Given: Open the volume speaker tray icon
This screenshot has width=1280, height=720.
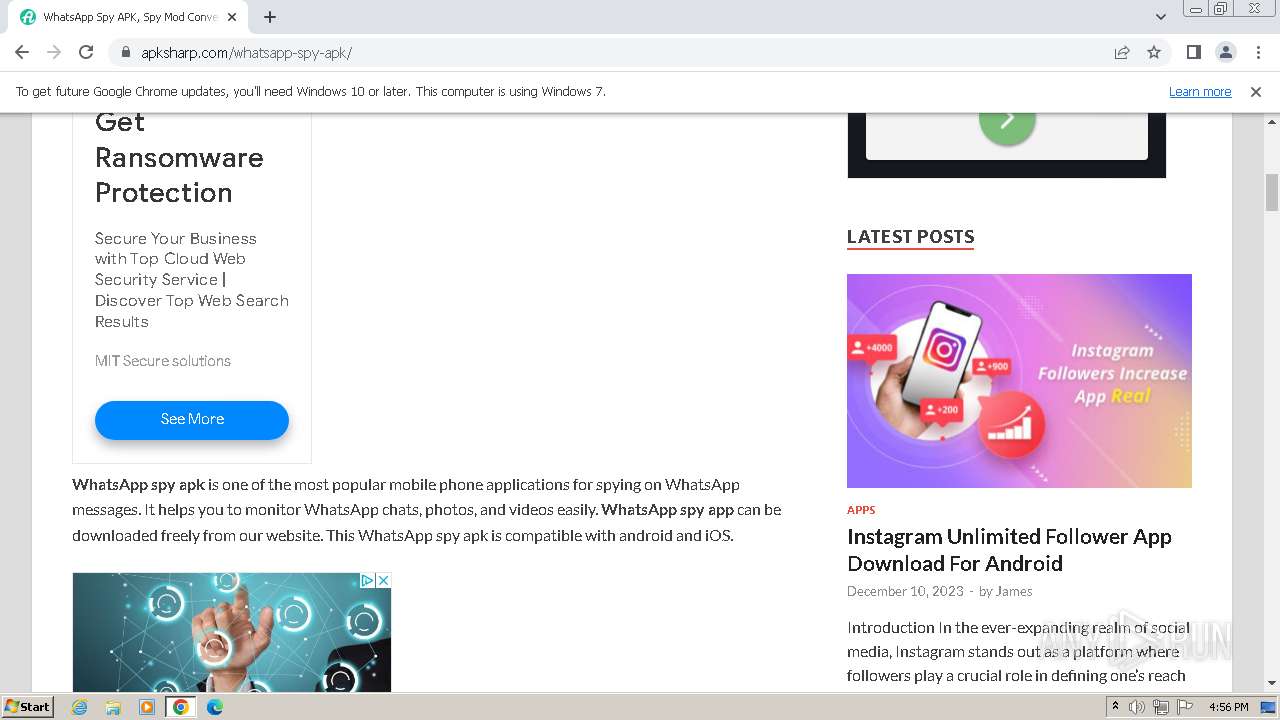Looking at the screenshot, I should point(1137,707).
